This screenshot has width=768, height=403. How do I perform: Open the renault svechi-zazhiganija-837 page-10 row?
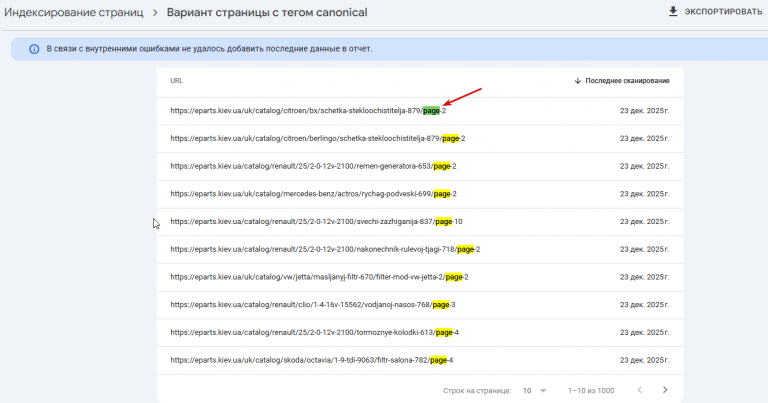point(420,222)
